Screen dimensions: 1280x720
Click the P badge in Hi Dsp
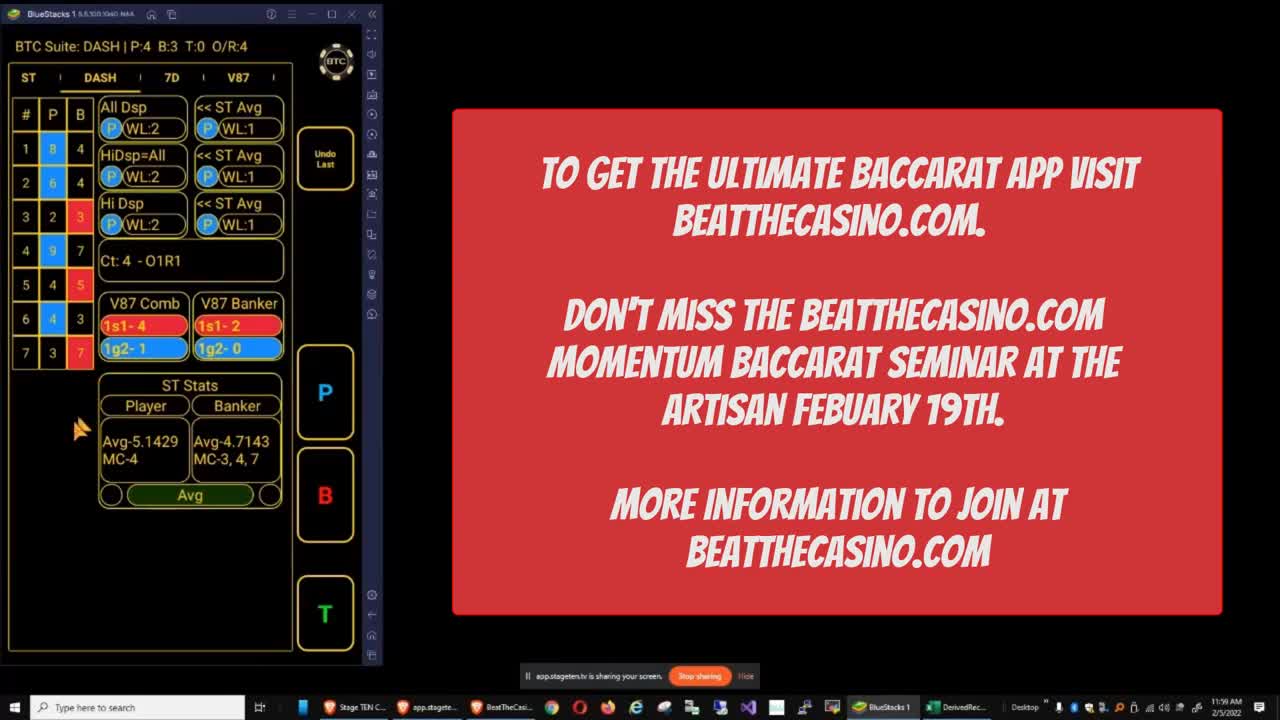tap(111, 224)
